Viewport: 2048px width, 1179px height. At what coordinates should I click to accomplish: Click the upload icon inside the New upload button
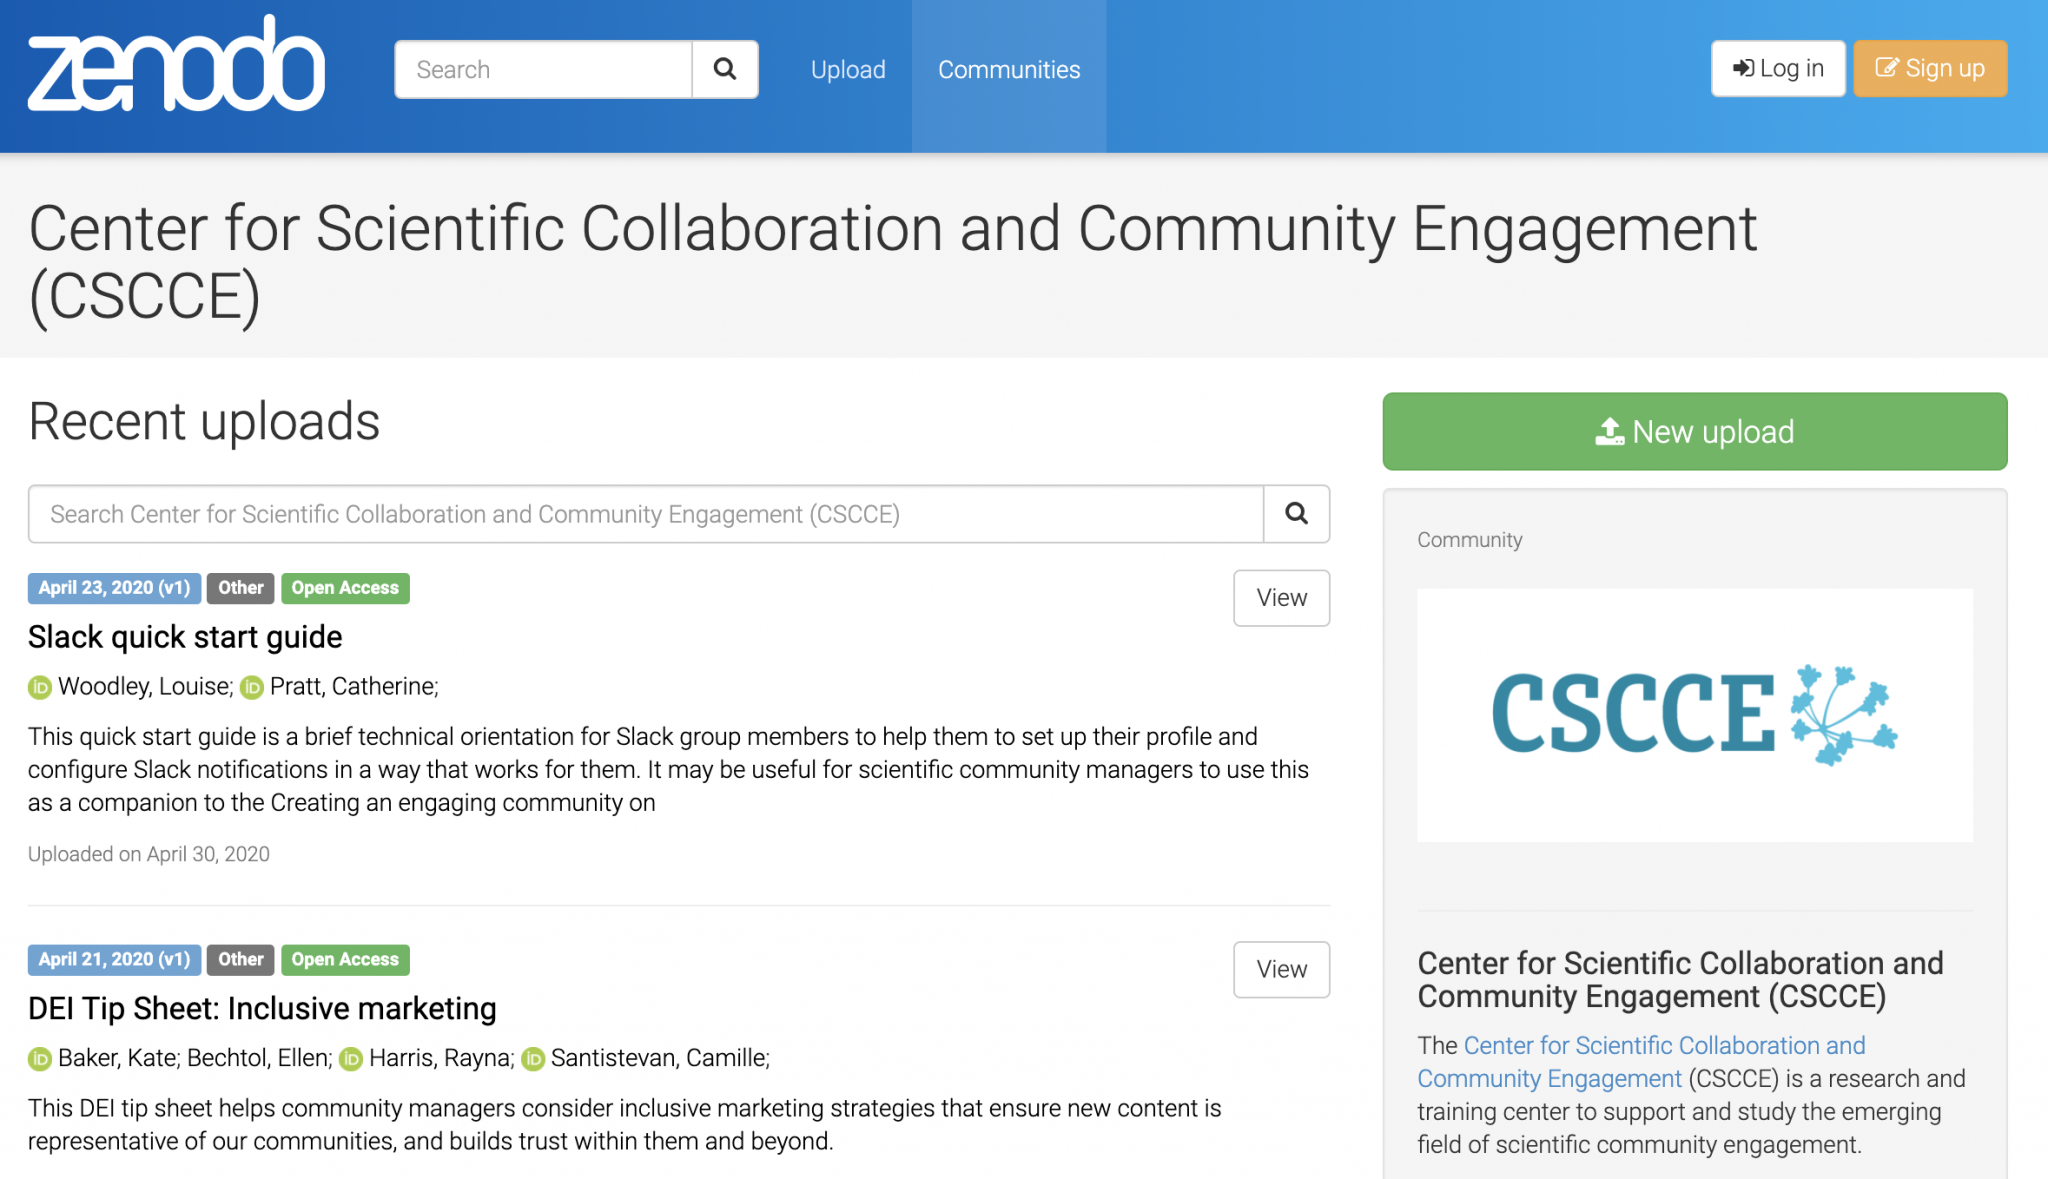[x=1610, y=431]
